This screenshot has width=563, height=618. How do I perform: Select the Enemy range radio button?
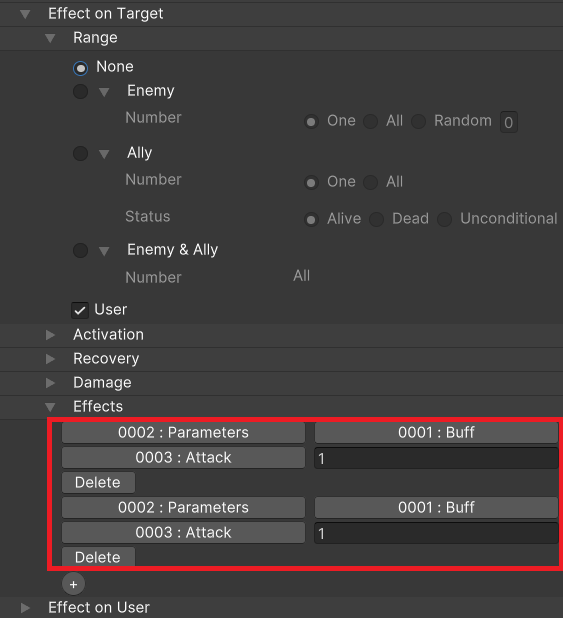coord(80,91)
